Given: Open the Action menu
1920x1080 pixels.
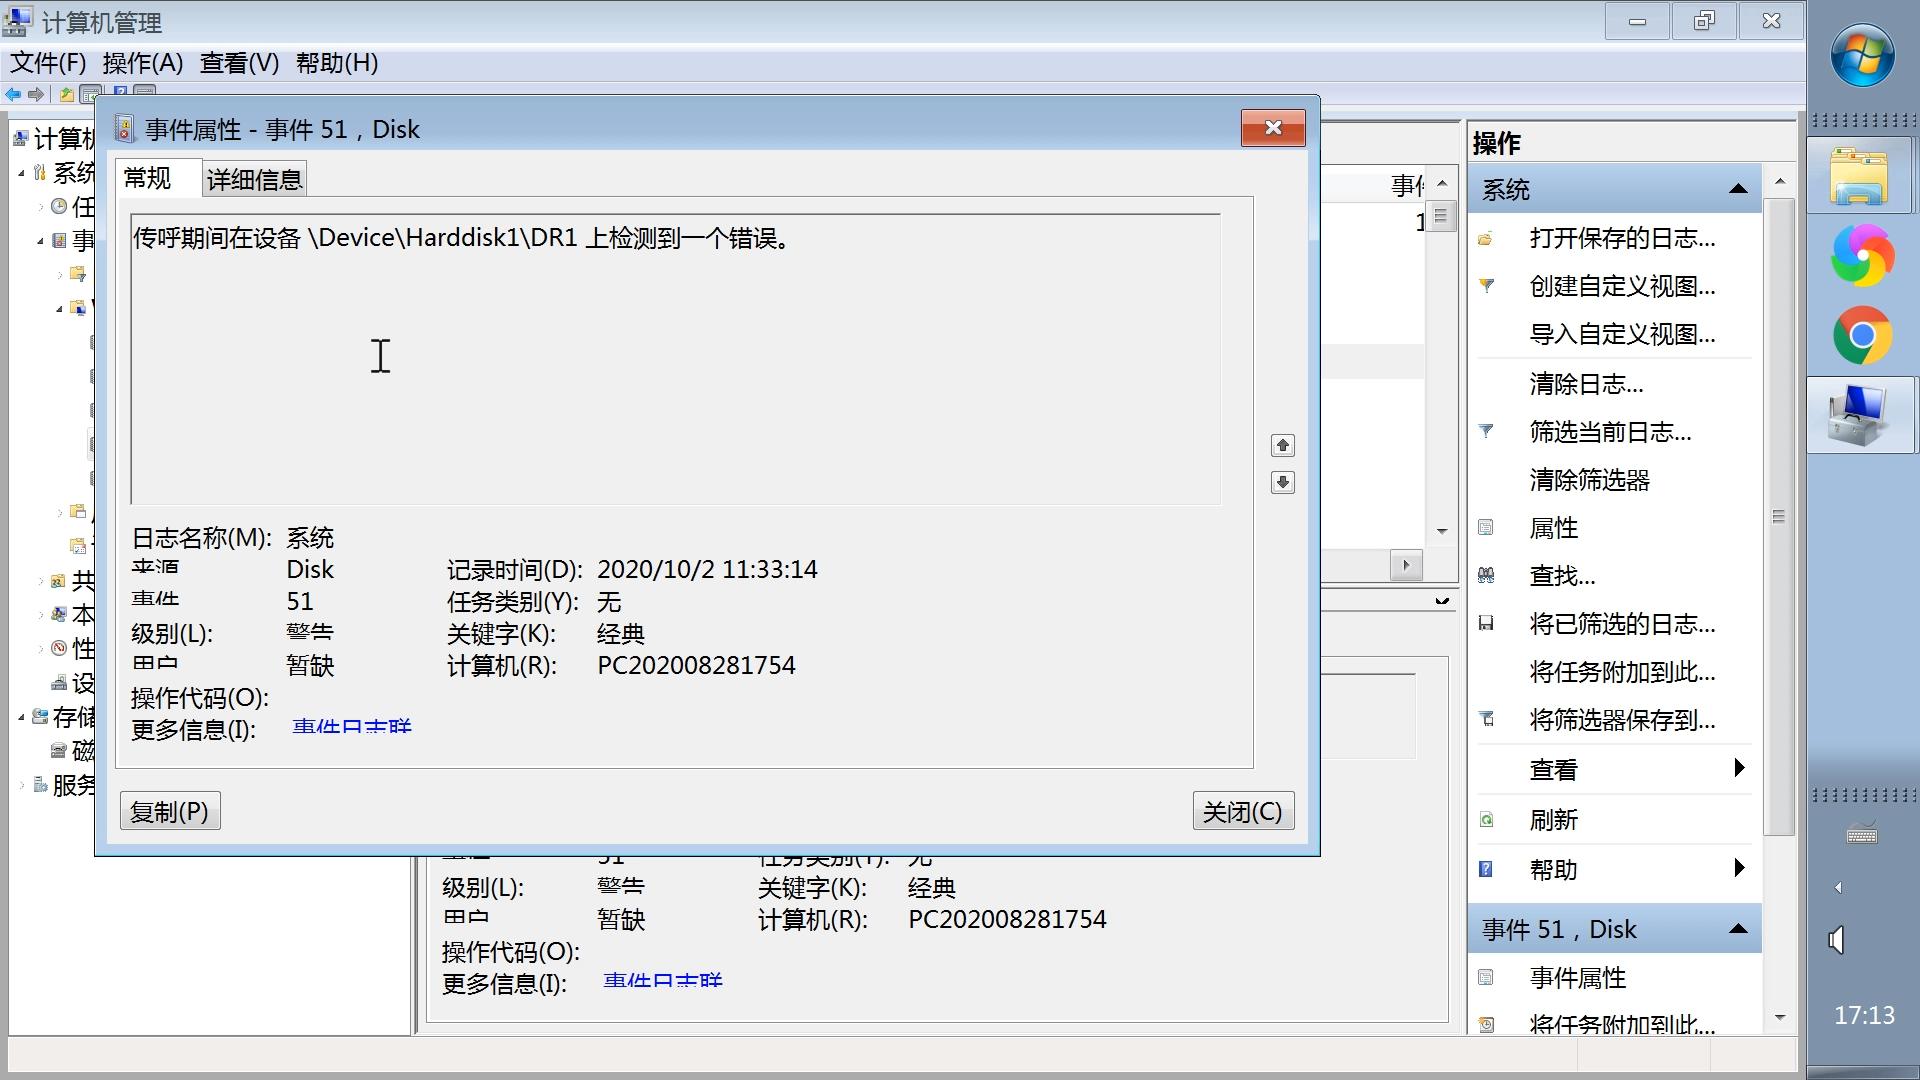Looking at the screenshot, I should pos(142,63).
